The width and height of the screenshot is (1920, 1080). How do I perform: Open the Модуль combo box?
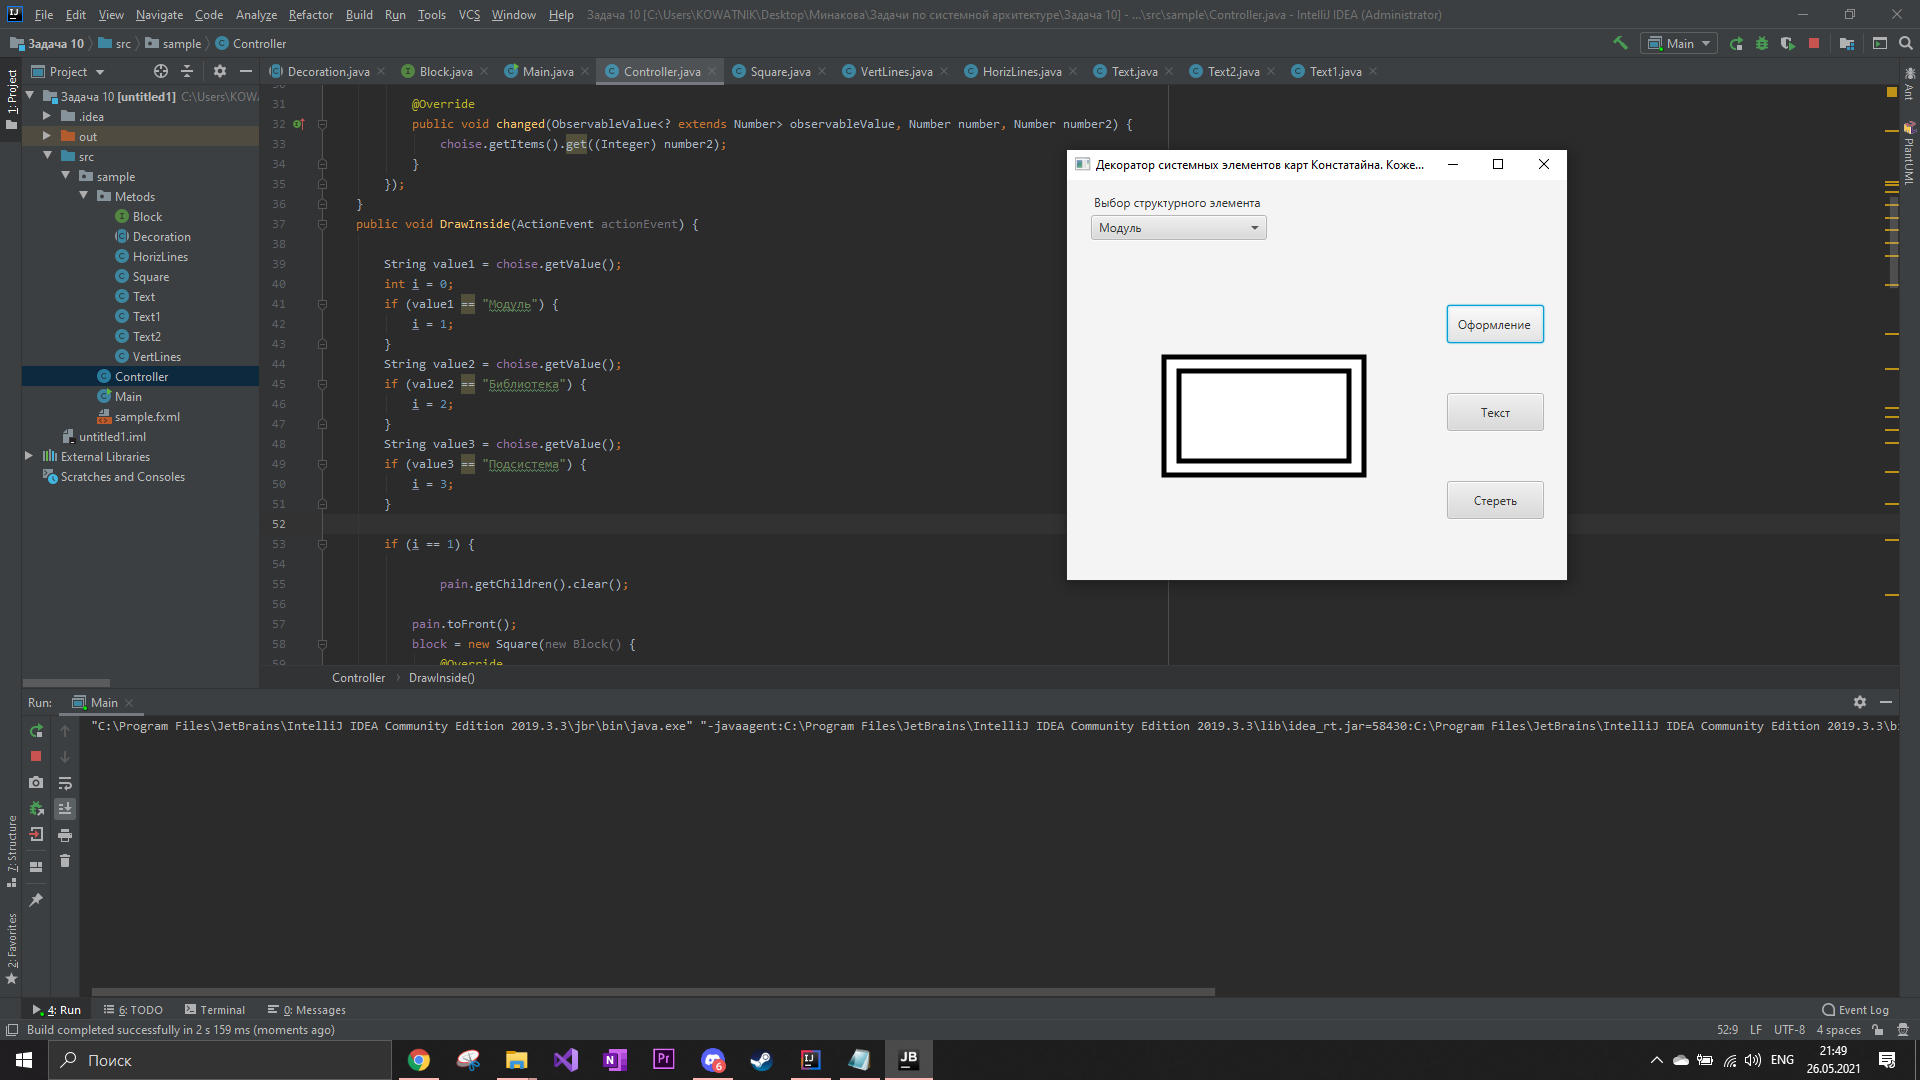(1178, 227)
